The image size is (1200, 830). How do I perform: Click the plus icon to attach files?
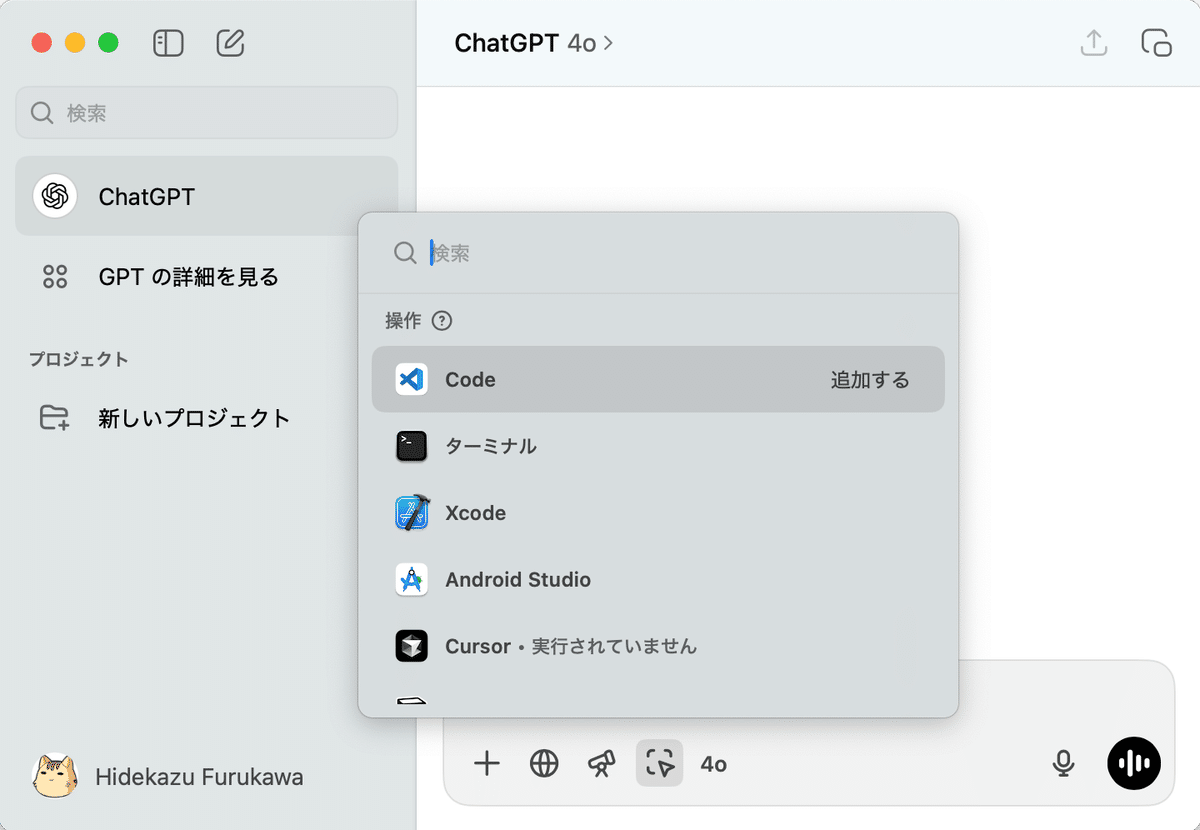point(486,763)
